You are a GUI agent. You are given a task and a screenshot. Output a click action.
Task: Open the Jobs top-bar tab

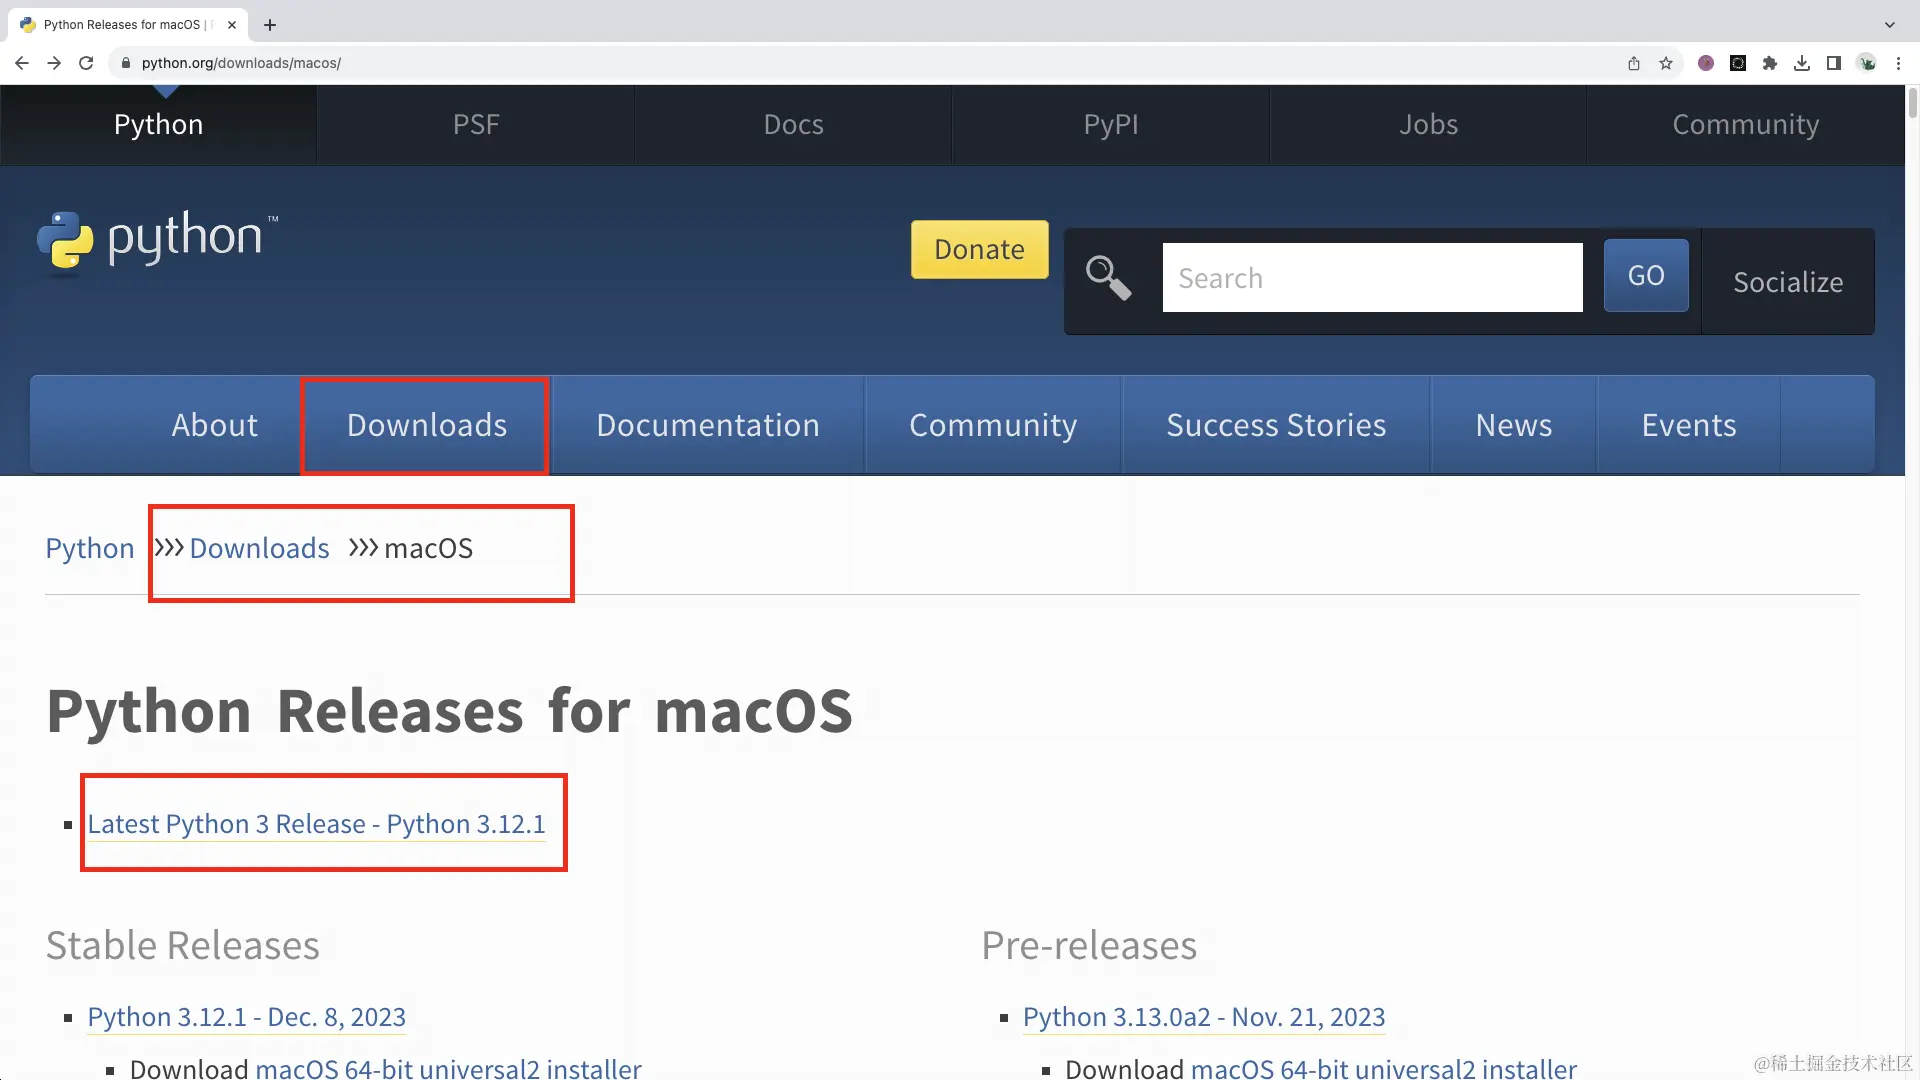(x=1428, y=125)
